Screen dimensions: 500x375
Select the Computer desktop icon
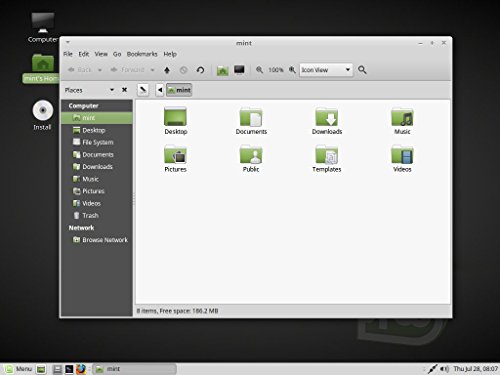(43, 28)
